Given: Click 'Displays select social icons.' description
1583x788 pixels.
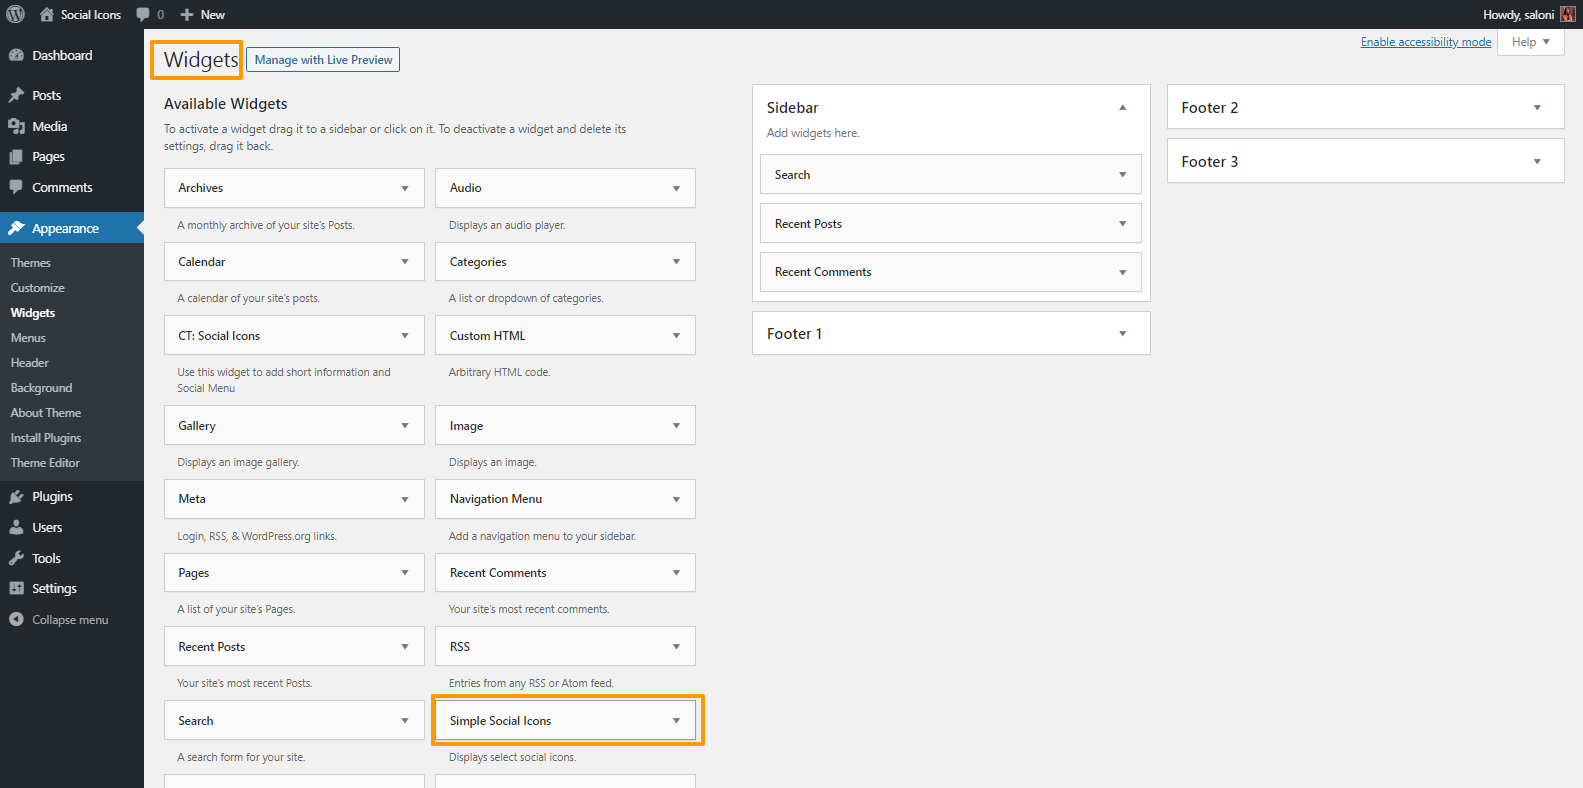Looking at the screenshot, I should [512, 757].
